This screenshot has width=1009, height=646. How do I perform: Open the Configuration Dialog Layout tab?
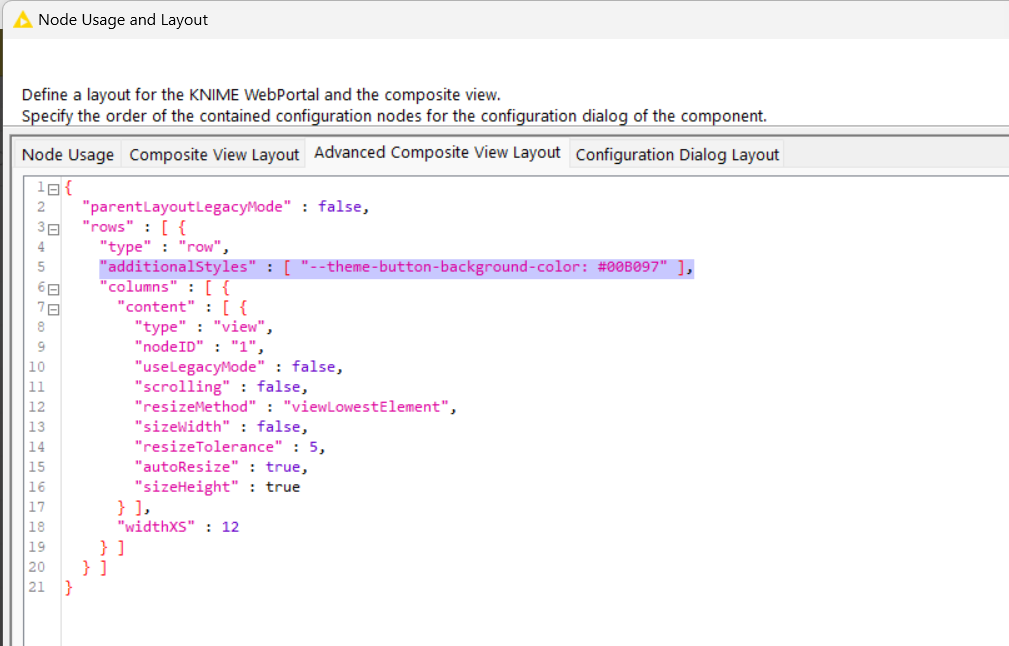tap(677, 154)
